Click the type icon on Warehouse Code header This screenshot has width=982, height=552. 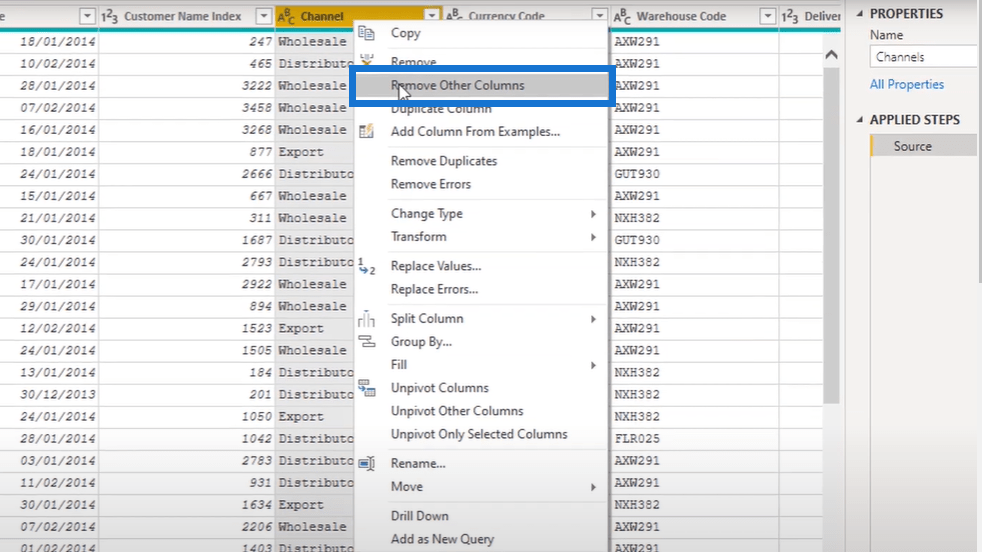(x=622, y=16)
